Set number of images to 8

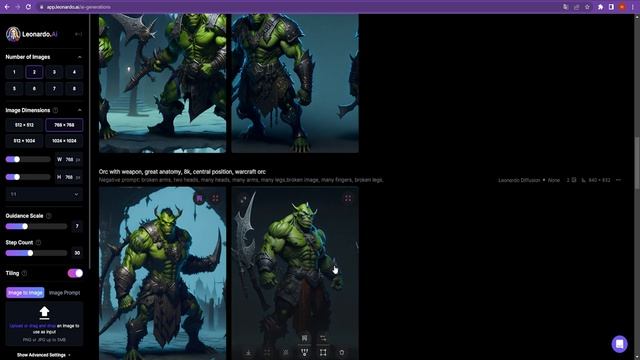(x=74, y=89)
